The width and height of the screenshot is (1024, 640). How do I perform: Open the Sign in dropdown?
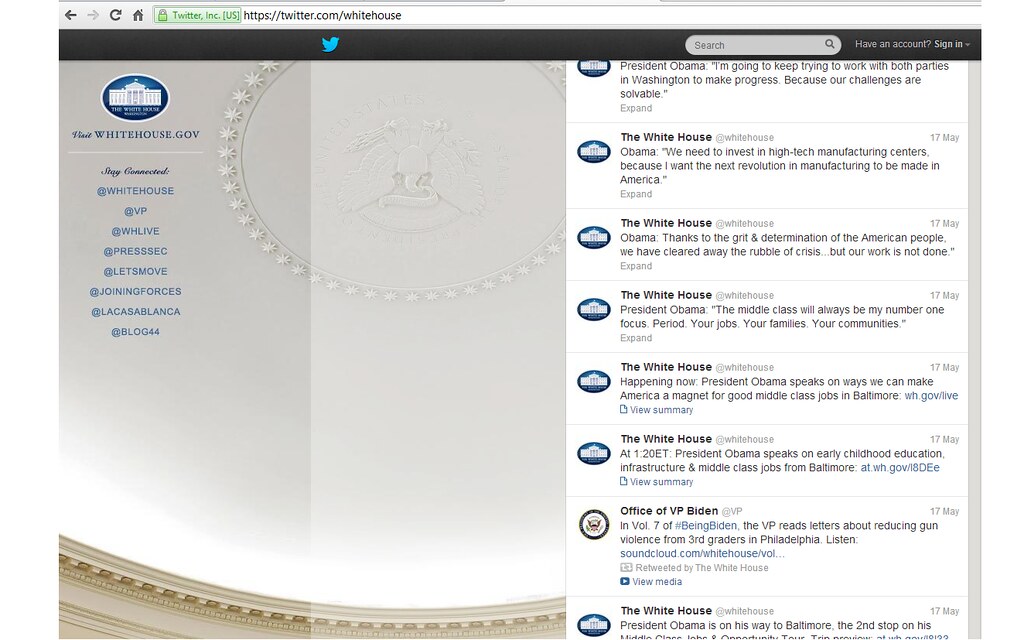click(952, 44)
